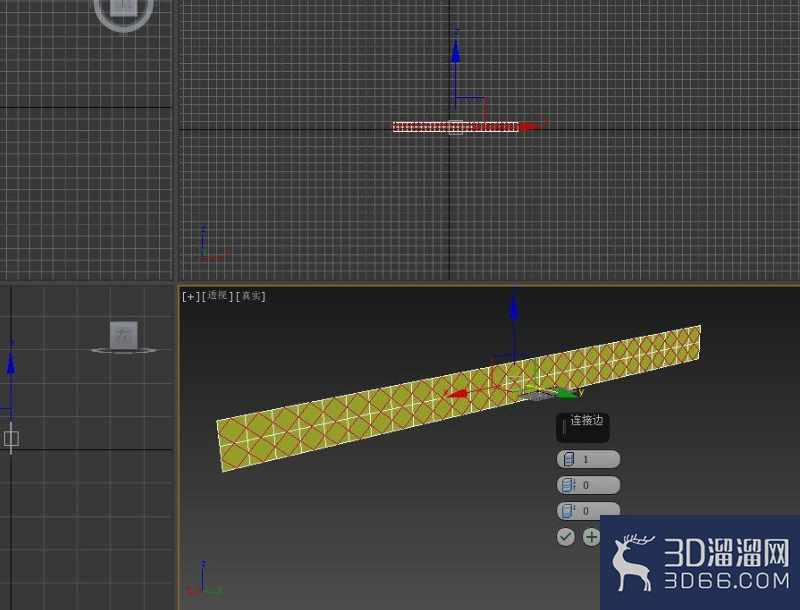Viewport: 800px width, 610px height.
Task: Click the blue Z-axis arrow in left viewport
Action: click(10, 363)
